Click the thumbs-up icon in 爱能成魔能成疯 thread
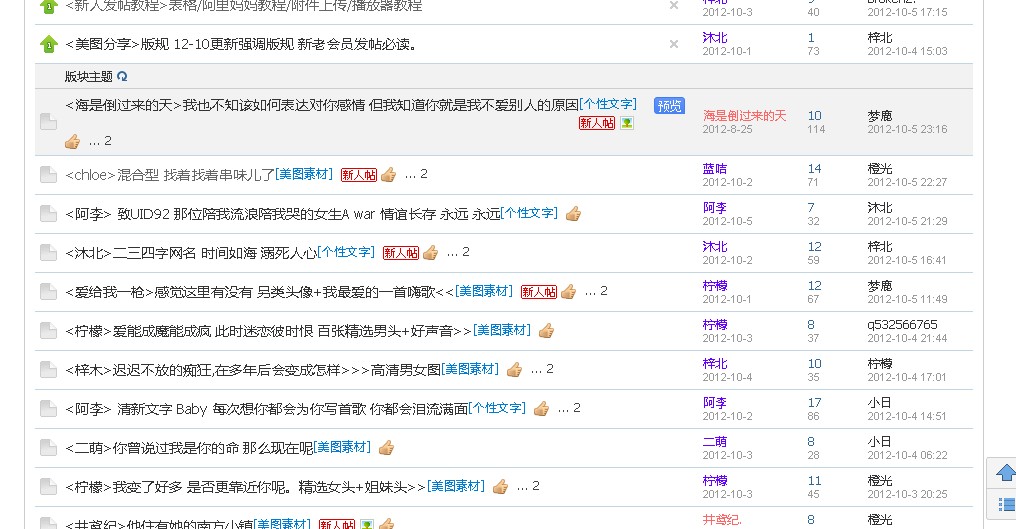This screenshot has height=529, width=1016. 547,331
